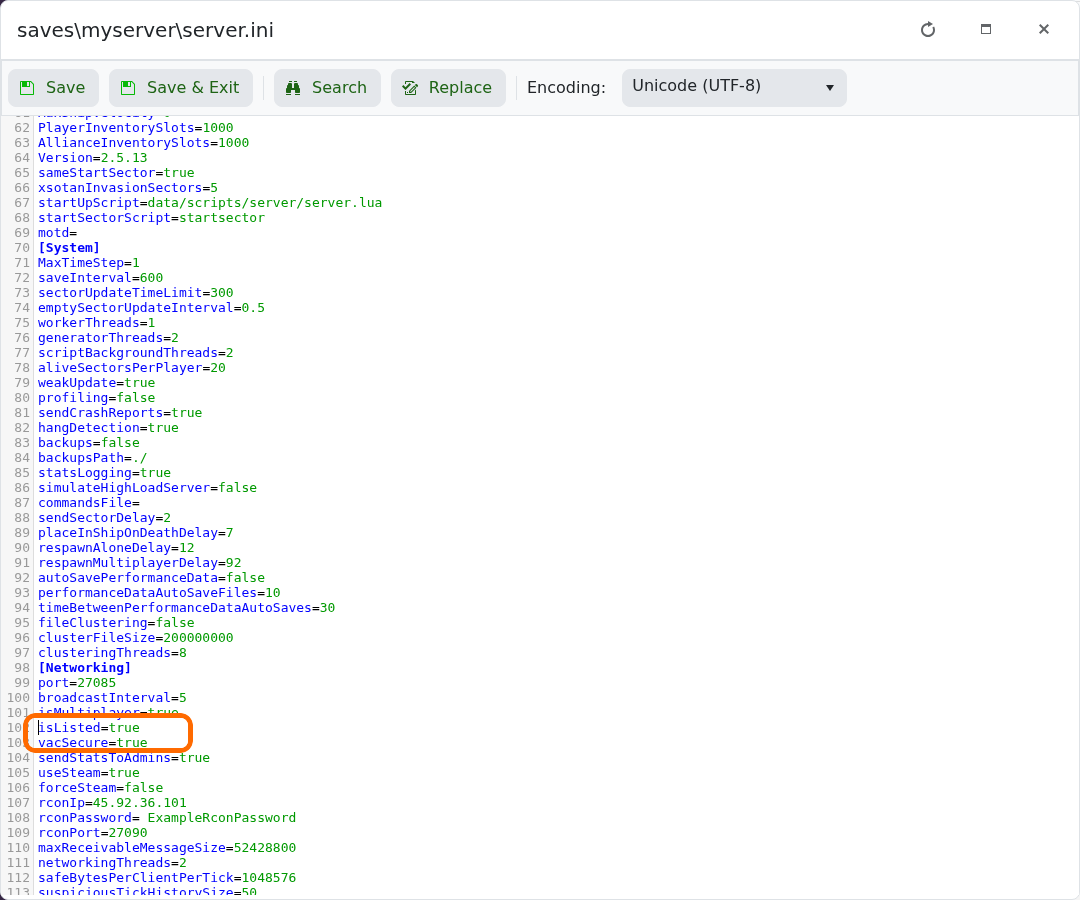Click line clusteringThreads=8
Screen dimensions: 1080x900
(112, 653)
